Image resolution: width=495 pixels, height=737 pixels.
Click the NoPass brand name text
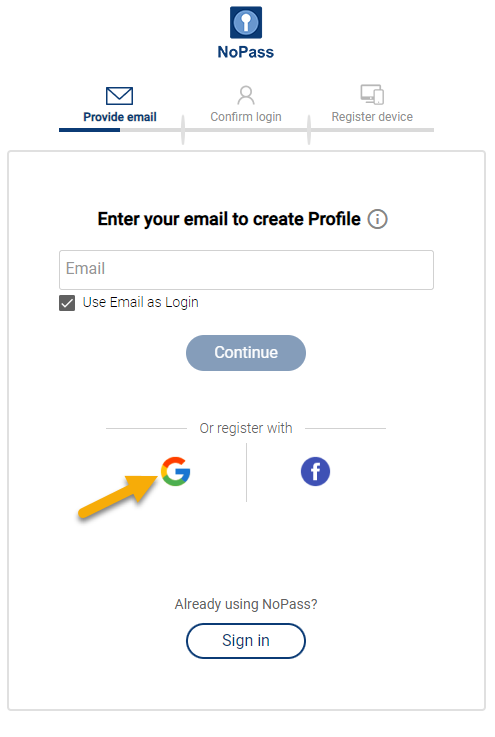245,52
